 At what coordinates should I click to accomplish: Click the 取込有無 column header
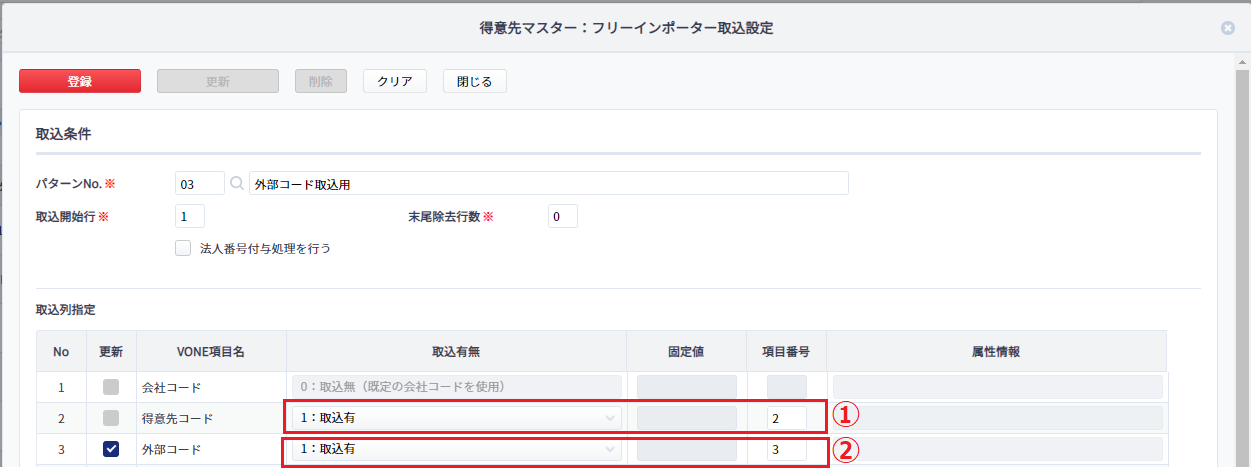click(457, 351)
